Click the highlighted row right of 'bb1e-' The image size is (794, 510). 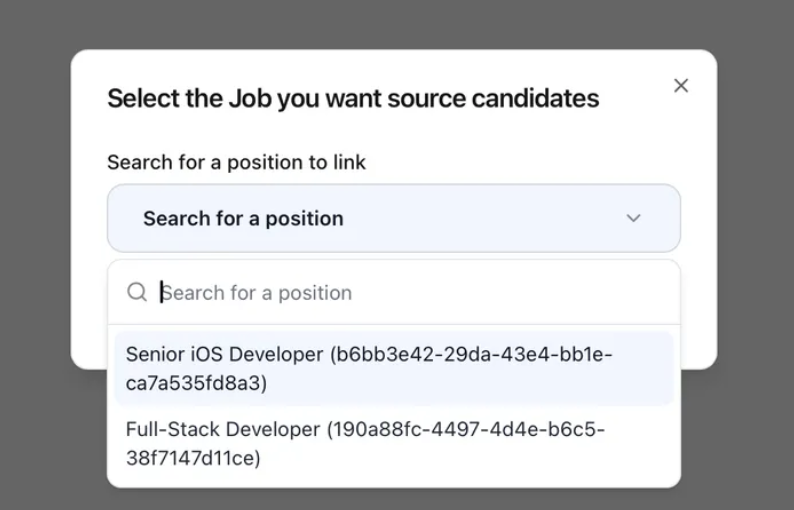(643, 354)
